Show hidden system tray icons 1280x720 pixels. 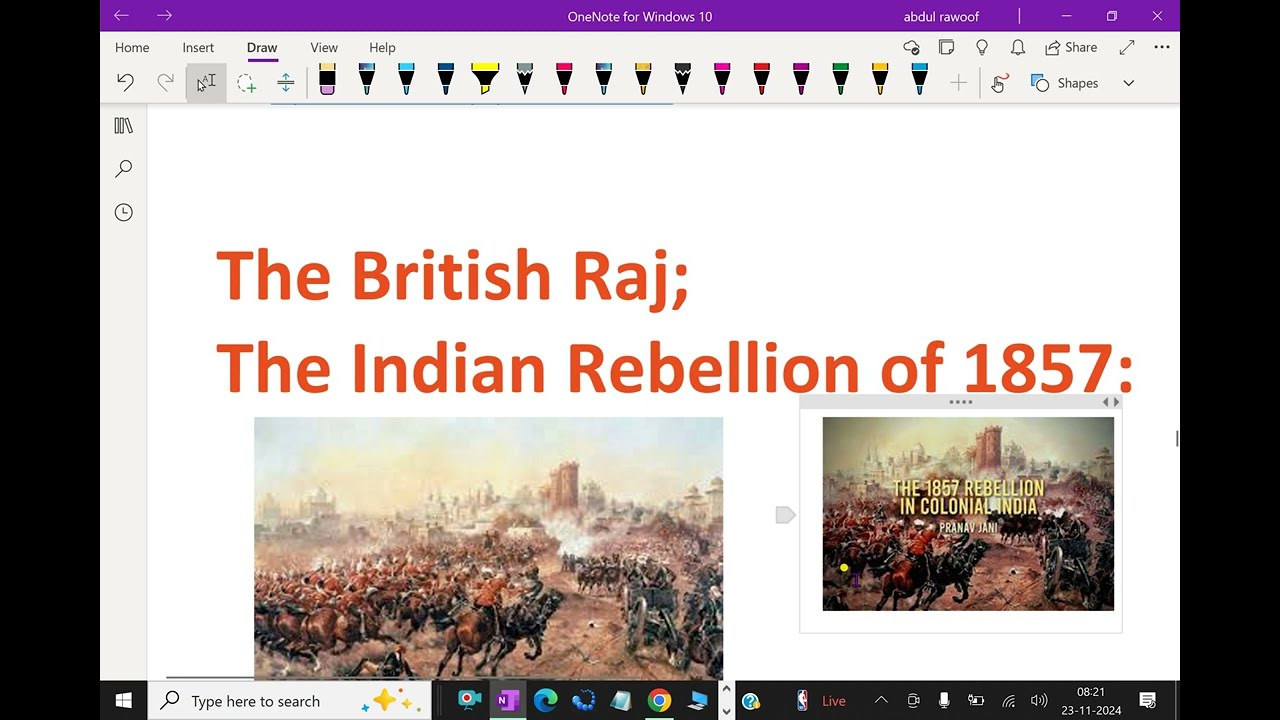pos(882,701)
